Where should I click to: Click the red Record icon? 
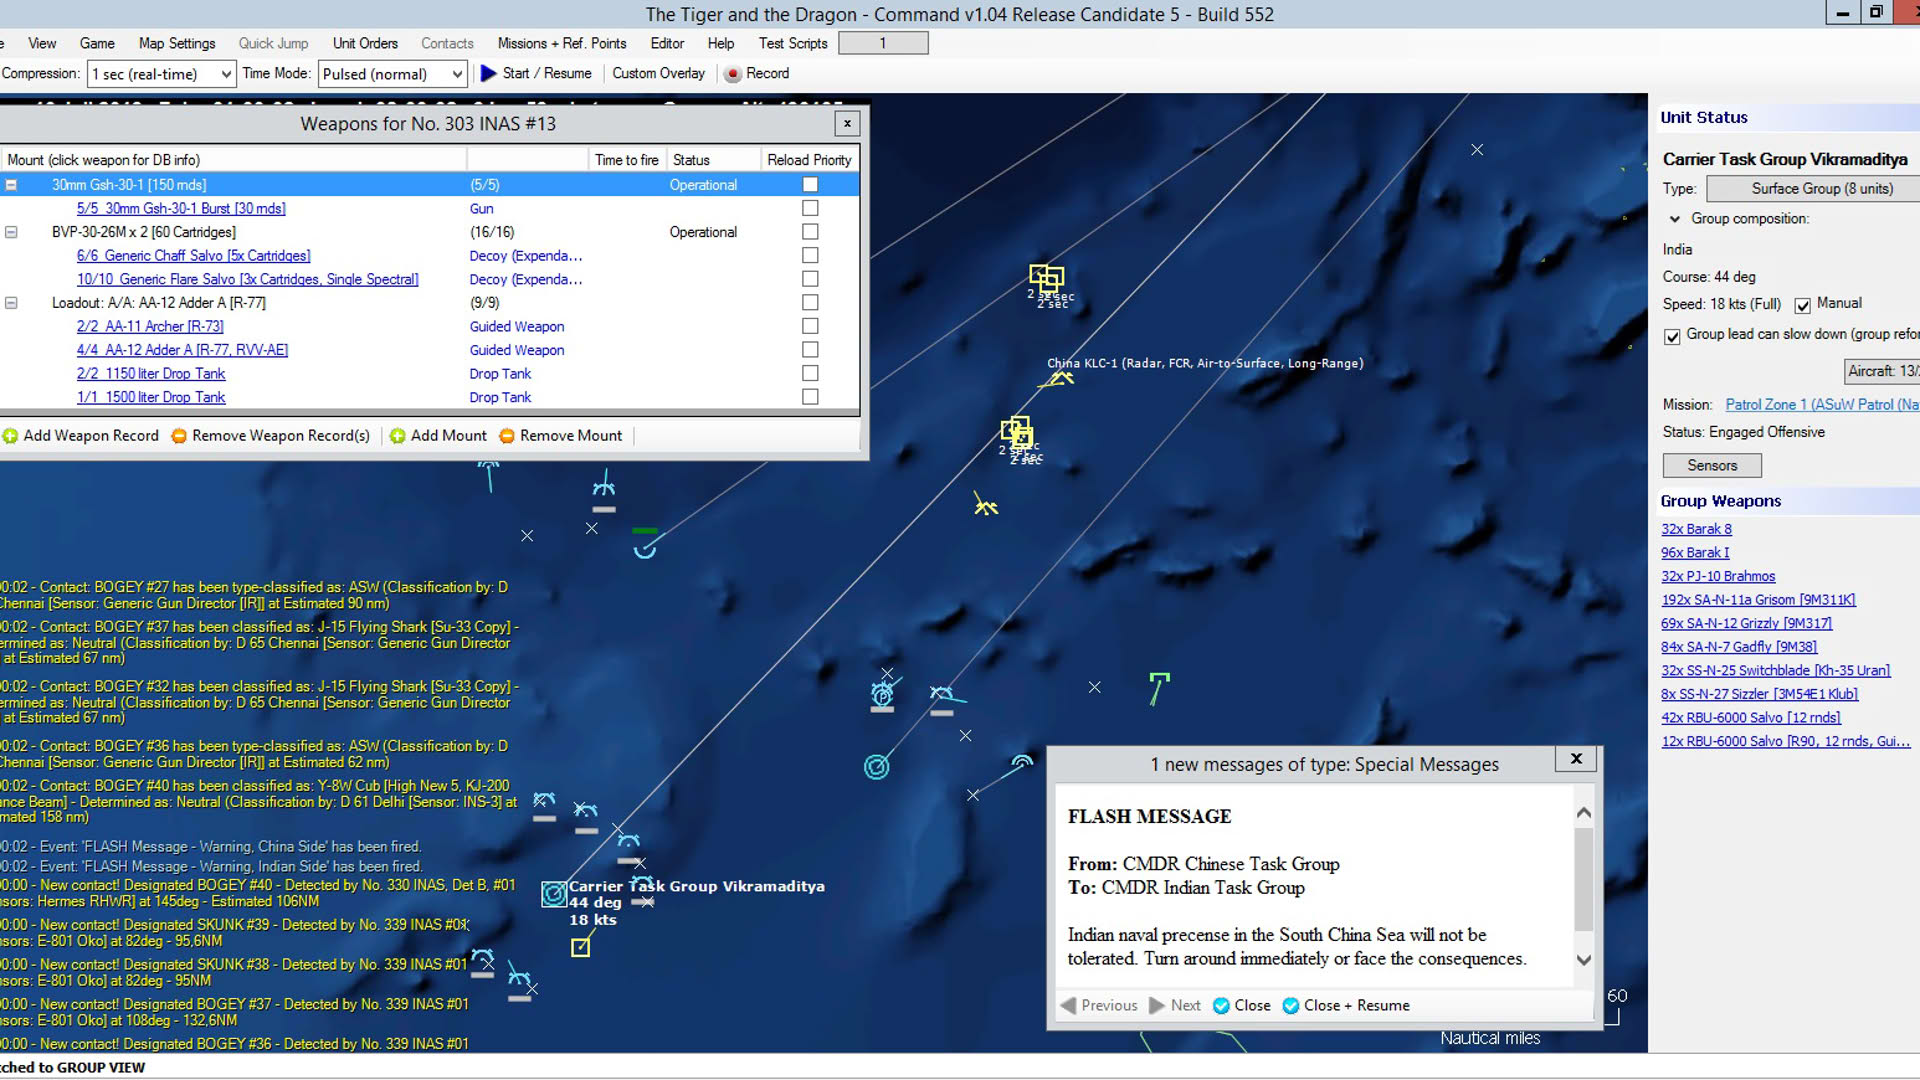click(x=732, y=74)
